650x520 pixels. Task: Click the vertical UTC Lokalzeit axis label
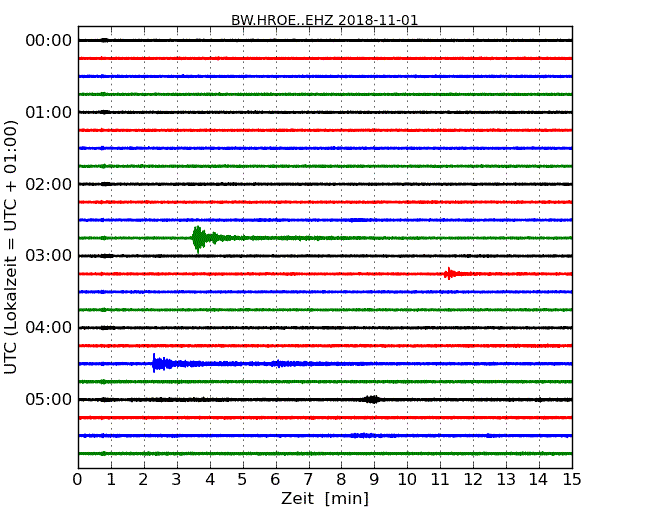point(11,247)
